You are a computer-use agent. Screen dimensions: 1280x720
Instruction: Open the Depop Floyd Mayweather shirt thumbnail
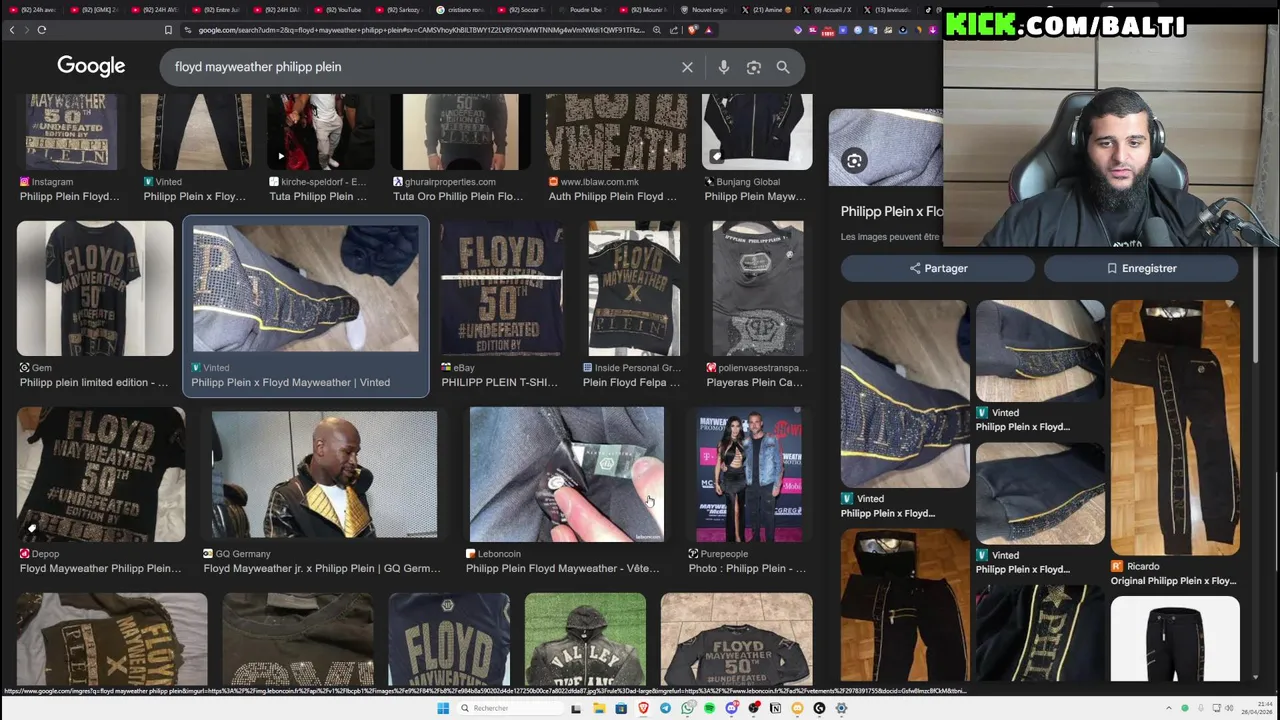101,474
